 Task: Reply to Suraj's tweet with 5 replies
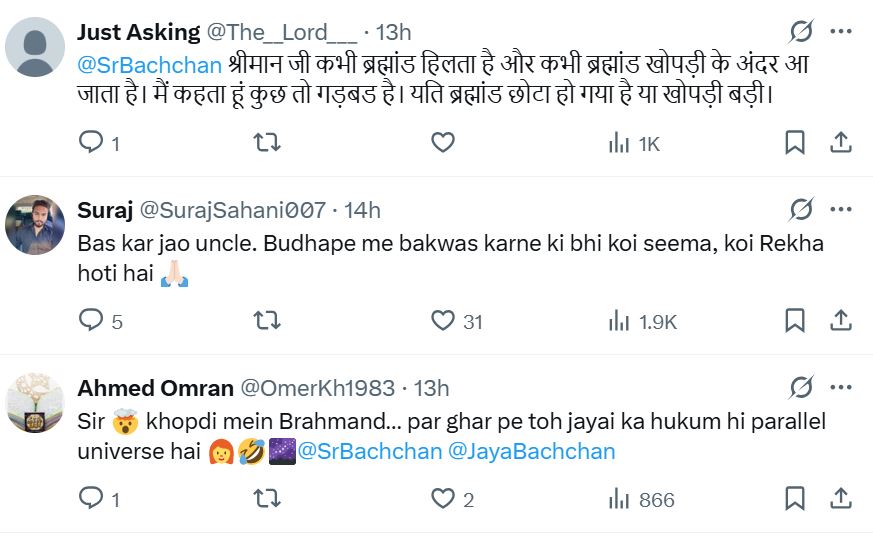92,321
